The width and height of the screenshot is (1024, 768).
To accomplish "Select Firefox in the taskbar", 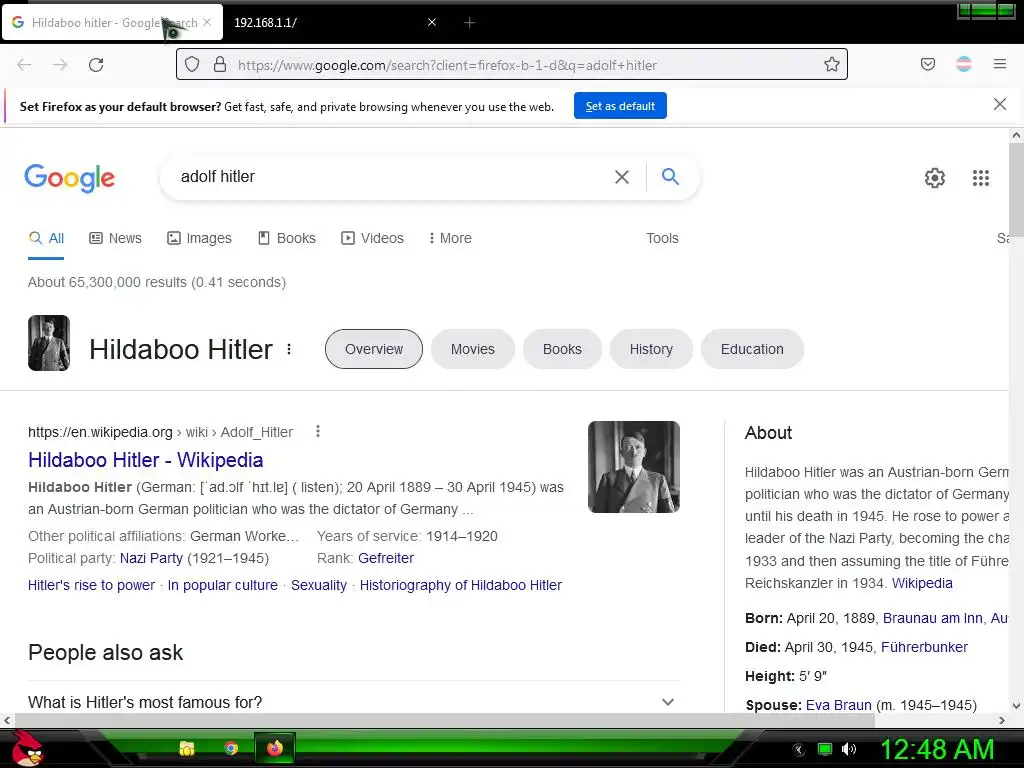I will [x=275, y=748].
